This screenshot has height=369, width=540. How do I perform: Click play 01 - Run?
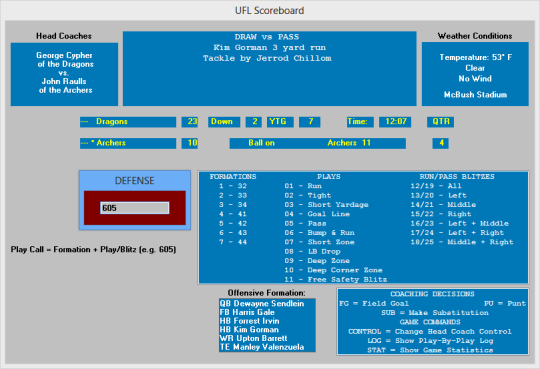(x=303, y=186)
